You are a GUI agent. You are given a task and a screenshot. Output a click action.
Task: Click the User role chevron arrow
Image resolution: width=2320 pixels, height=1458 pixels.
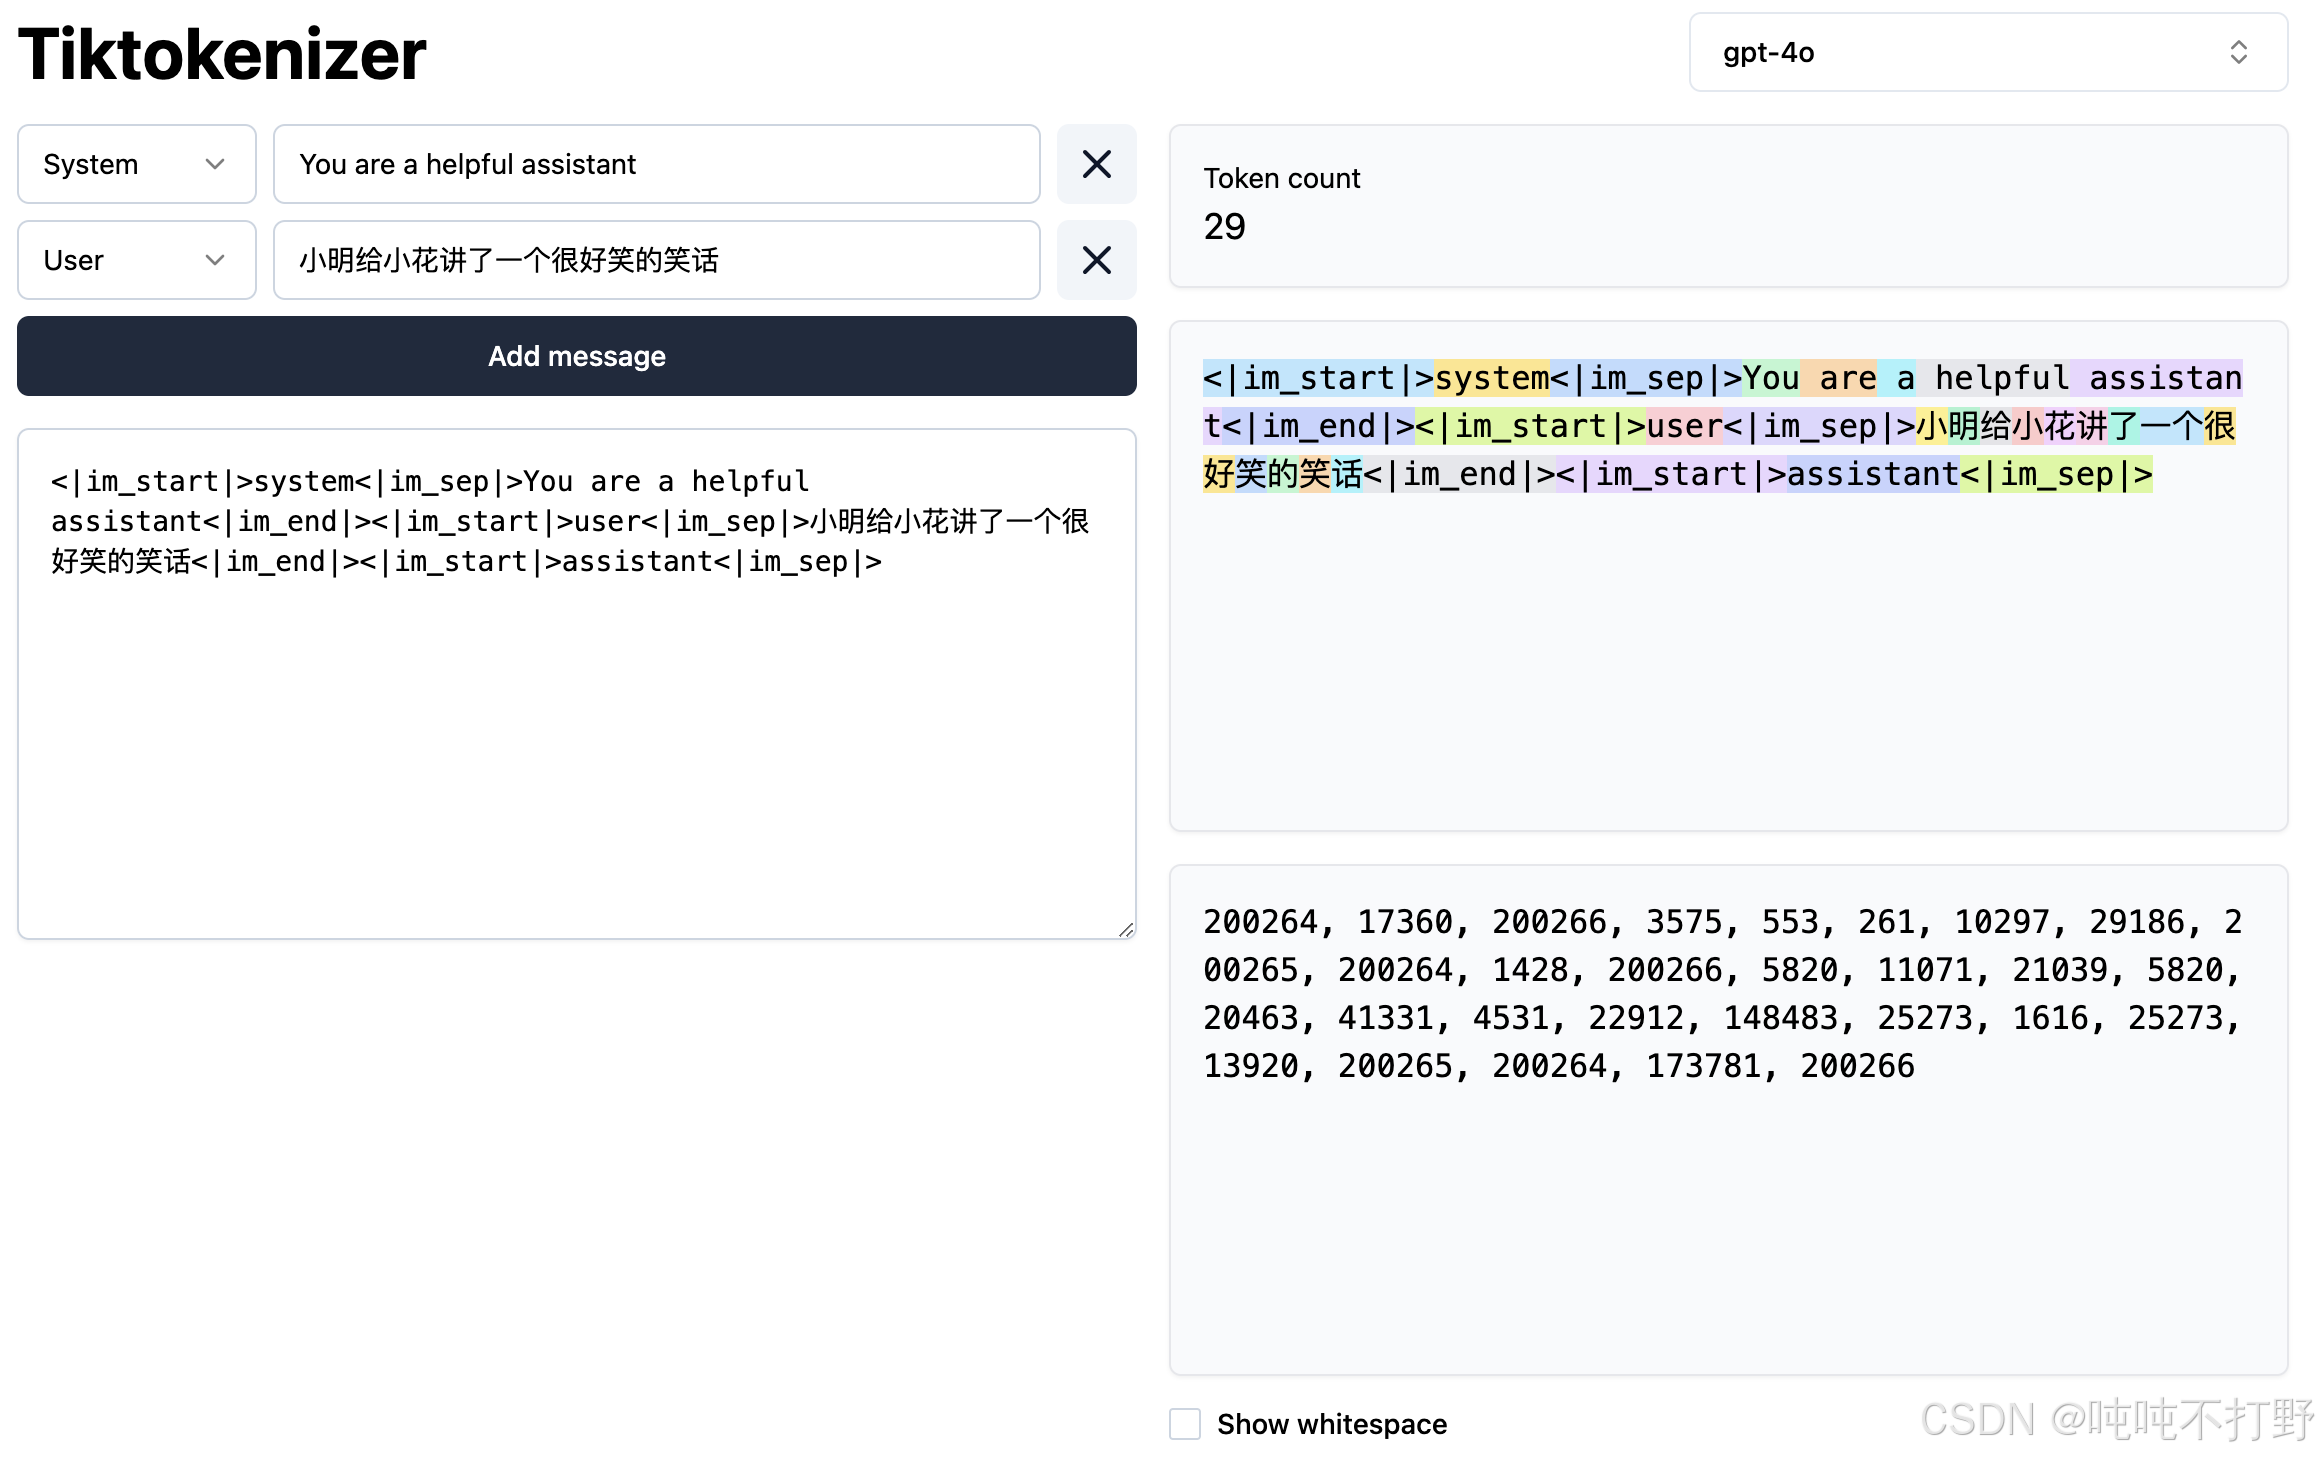click(x=214, y=260)
